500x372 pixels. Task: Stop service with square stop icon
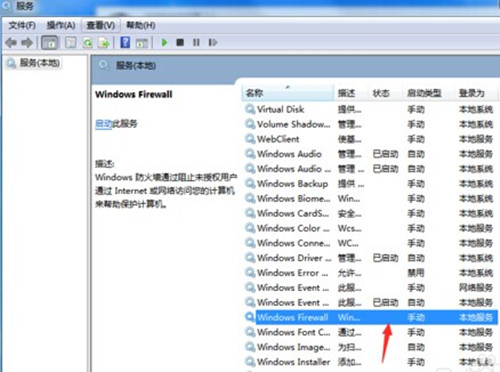coord(180,43)
